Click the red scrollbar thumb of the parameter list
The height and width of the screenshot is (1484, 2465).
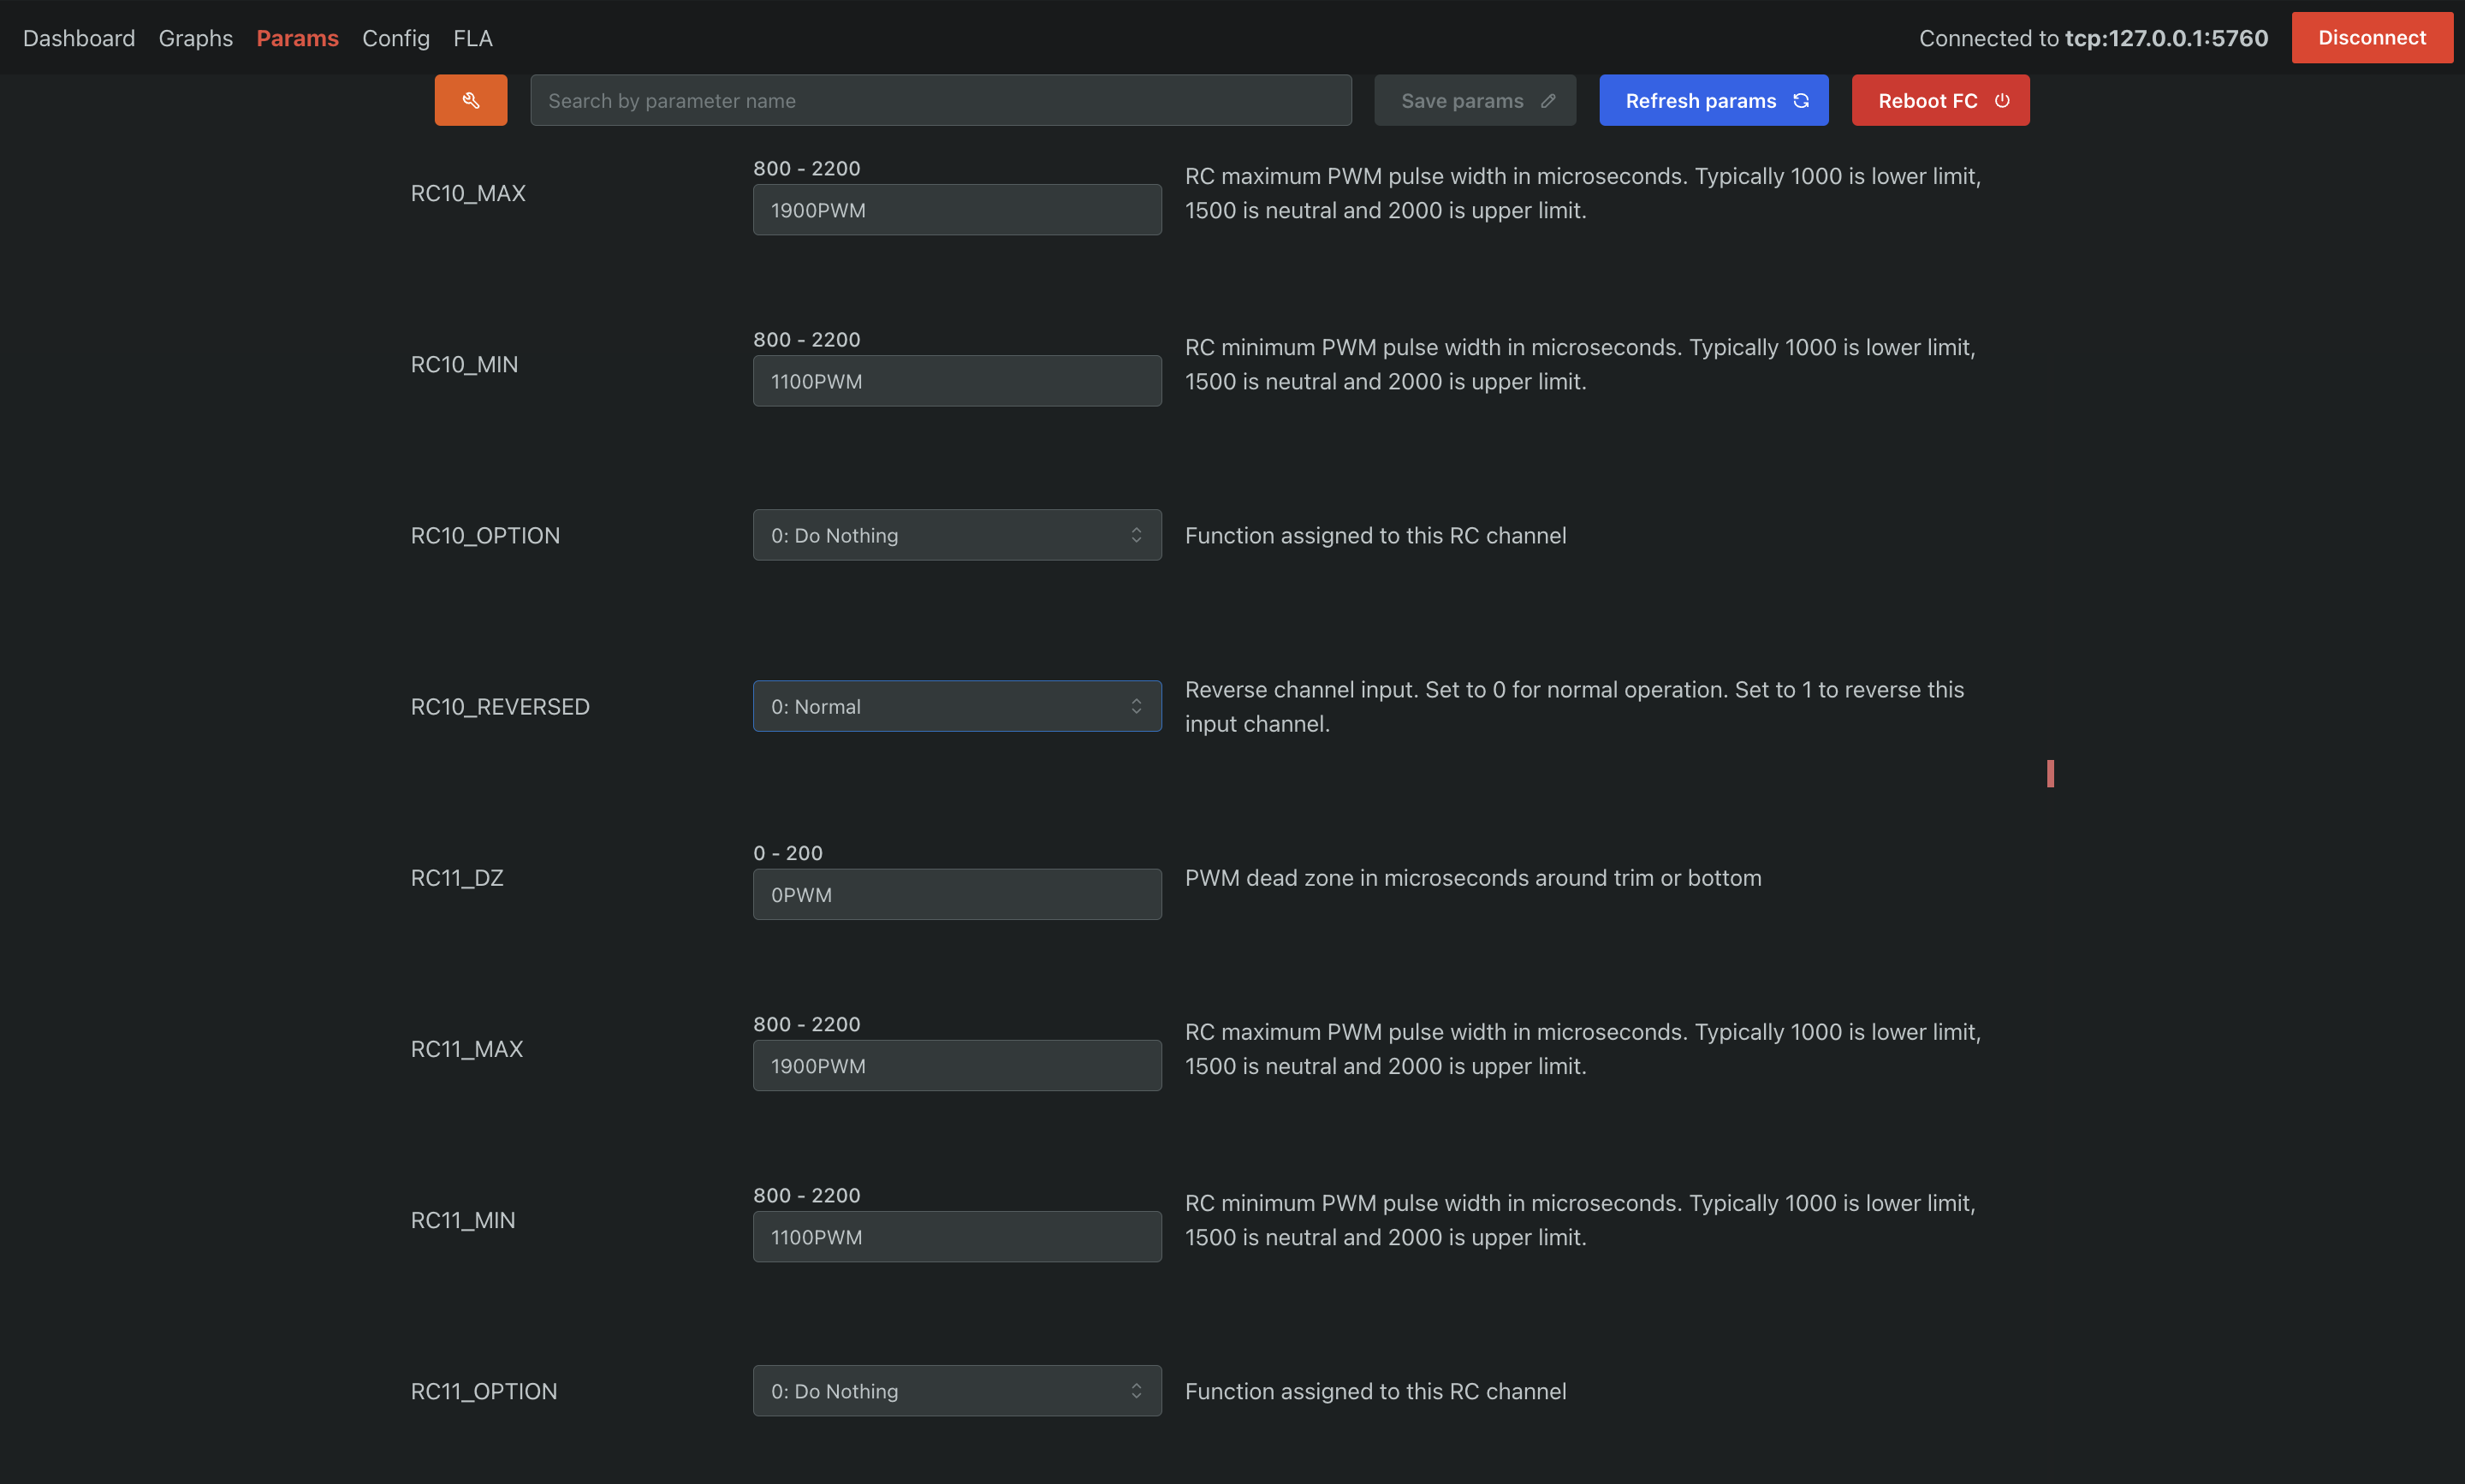click(x=2050, y=773)
